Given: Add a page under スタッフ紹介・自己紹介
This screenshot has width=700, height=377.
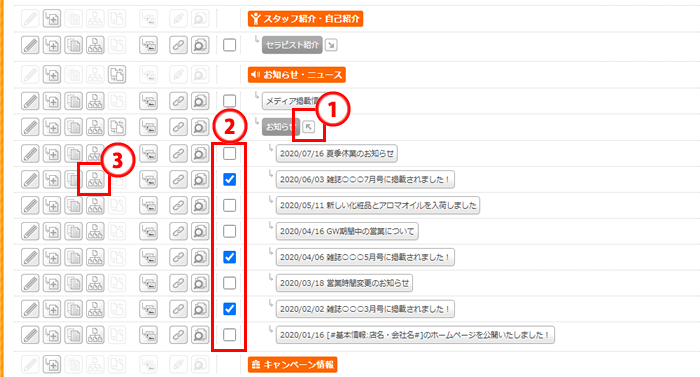Looking at the screenshot, I should pos(52,19).
